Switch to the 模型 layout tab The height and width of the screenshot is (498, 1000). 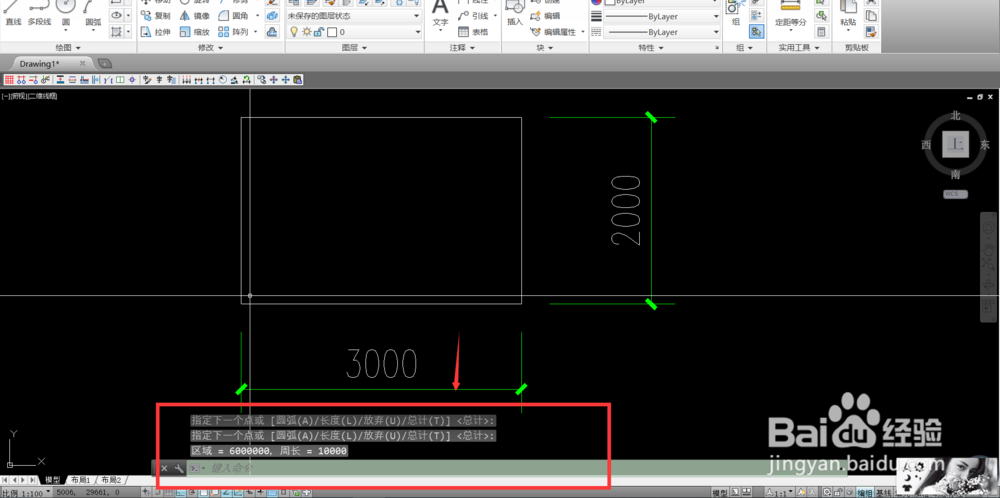[x=52, y=480]
